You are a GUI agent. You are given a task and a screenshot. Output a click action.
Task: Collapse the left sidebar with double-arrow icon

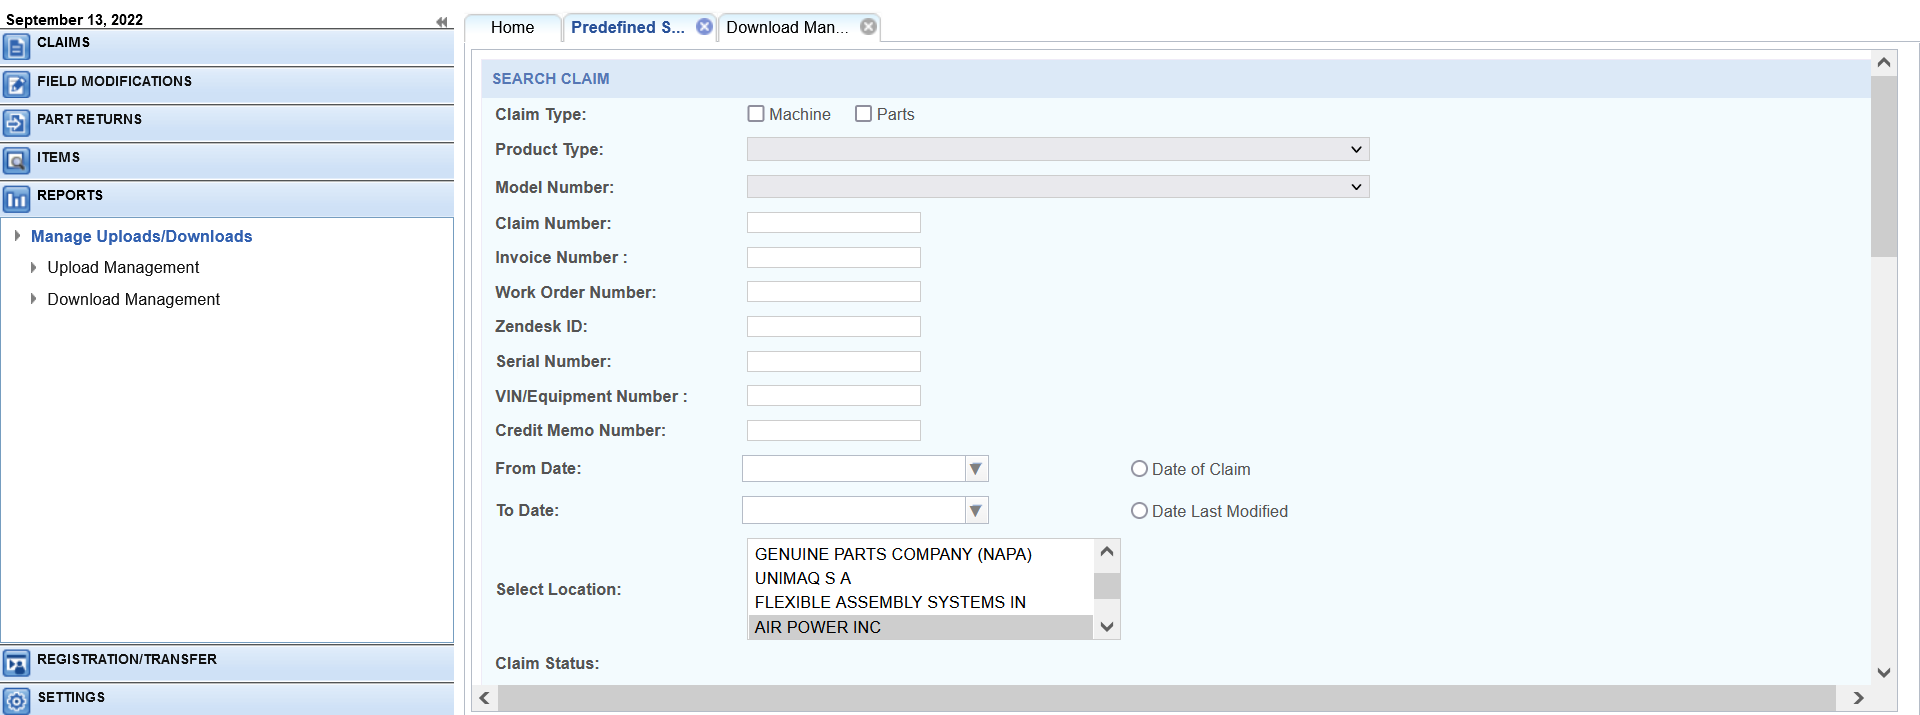(442, 22)
